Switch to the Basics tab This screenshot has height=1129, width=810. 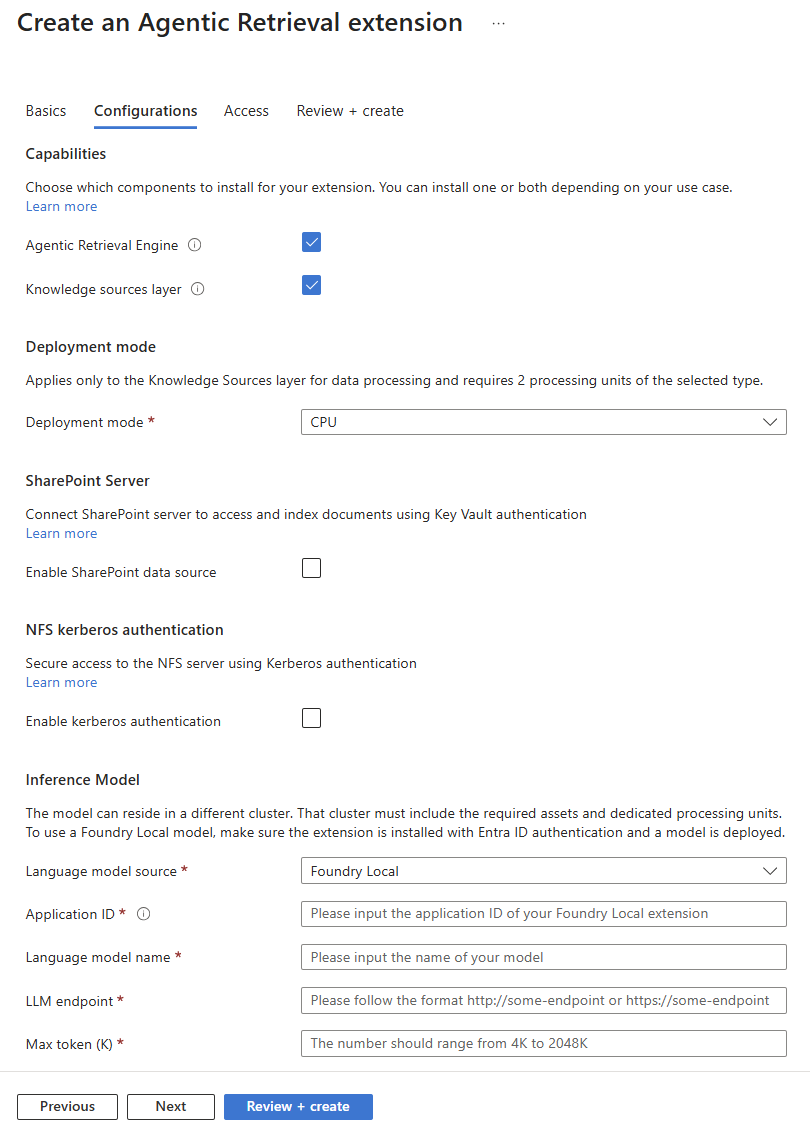[x=46, y=111]
